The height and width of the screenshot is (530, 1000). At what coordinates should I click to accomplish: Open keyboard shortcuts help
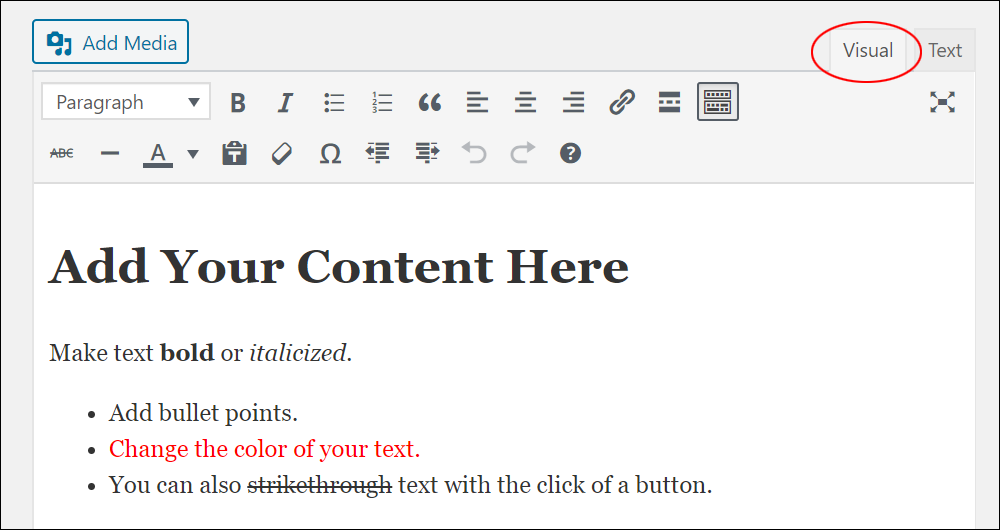coord(570,153)
